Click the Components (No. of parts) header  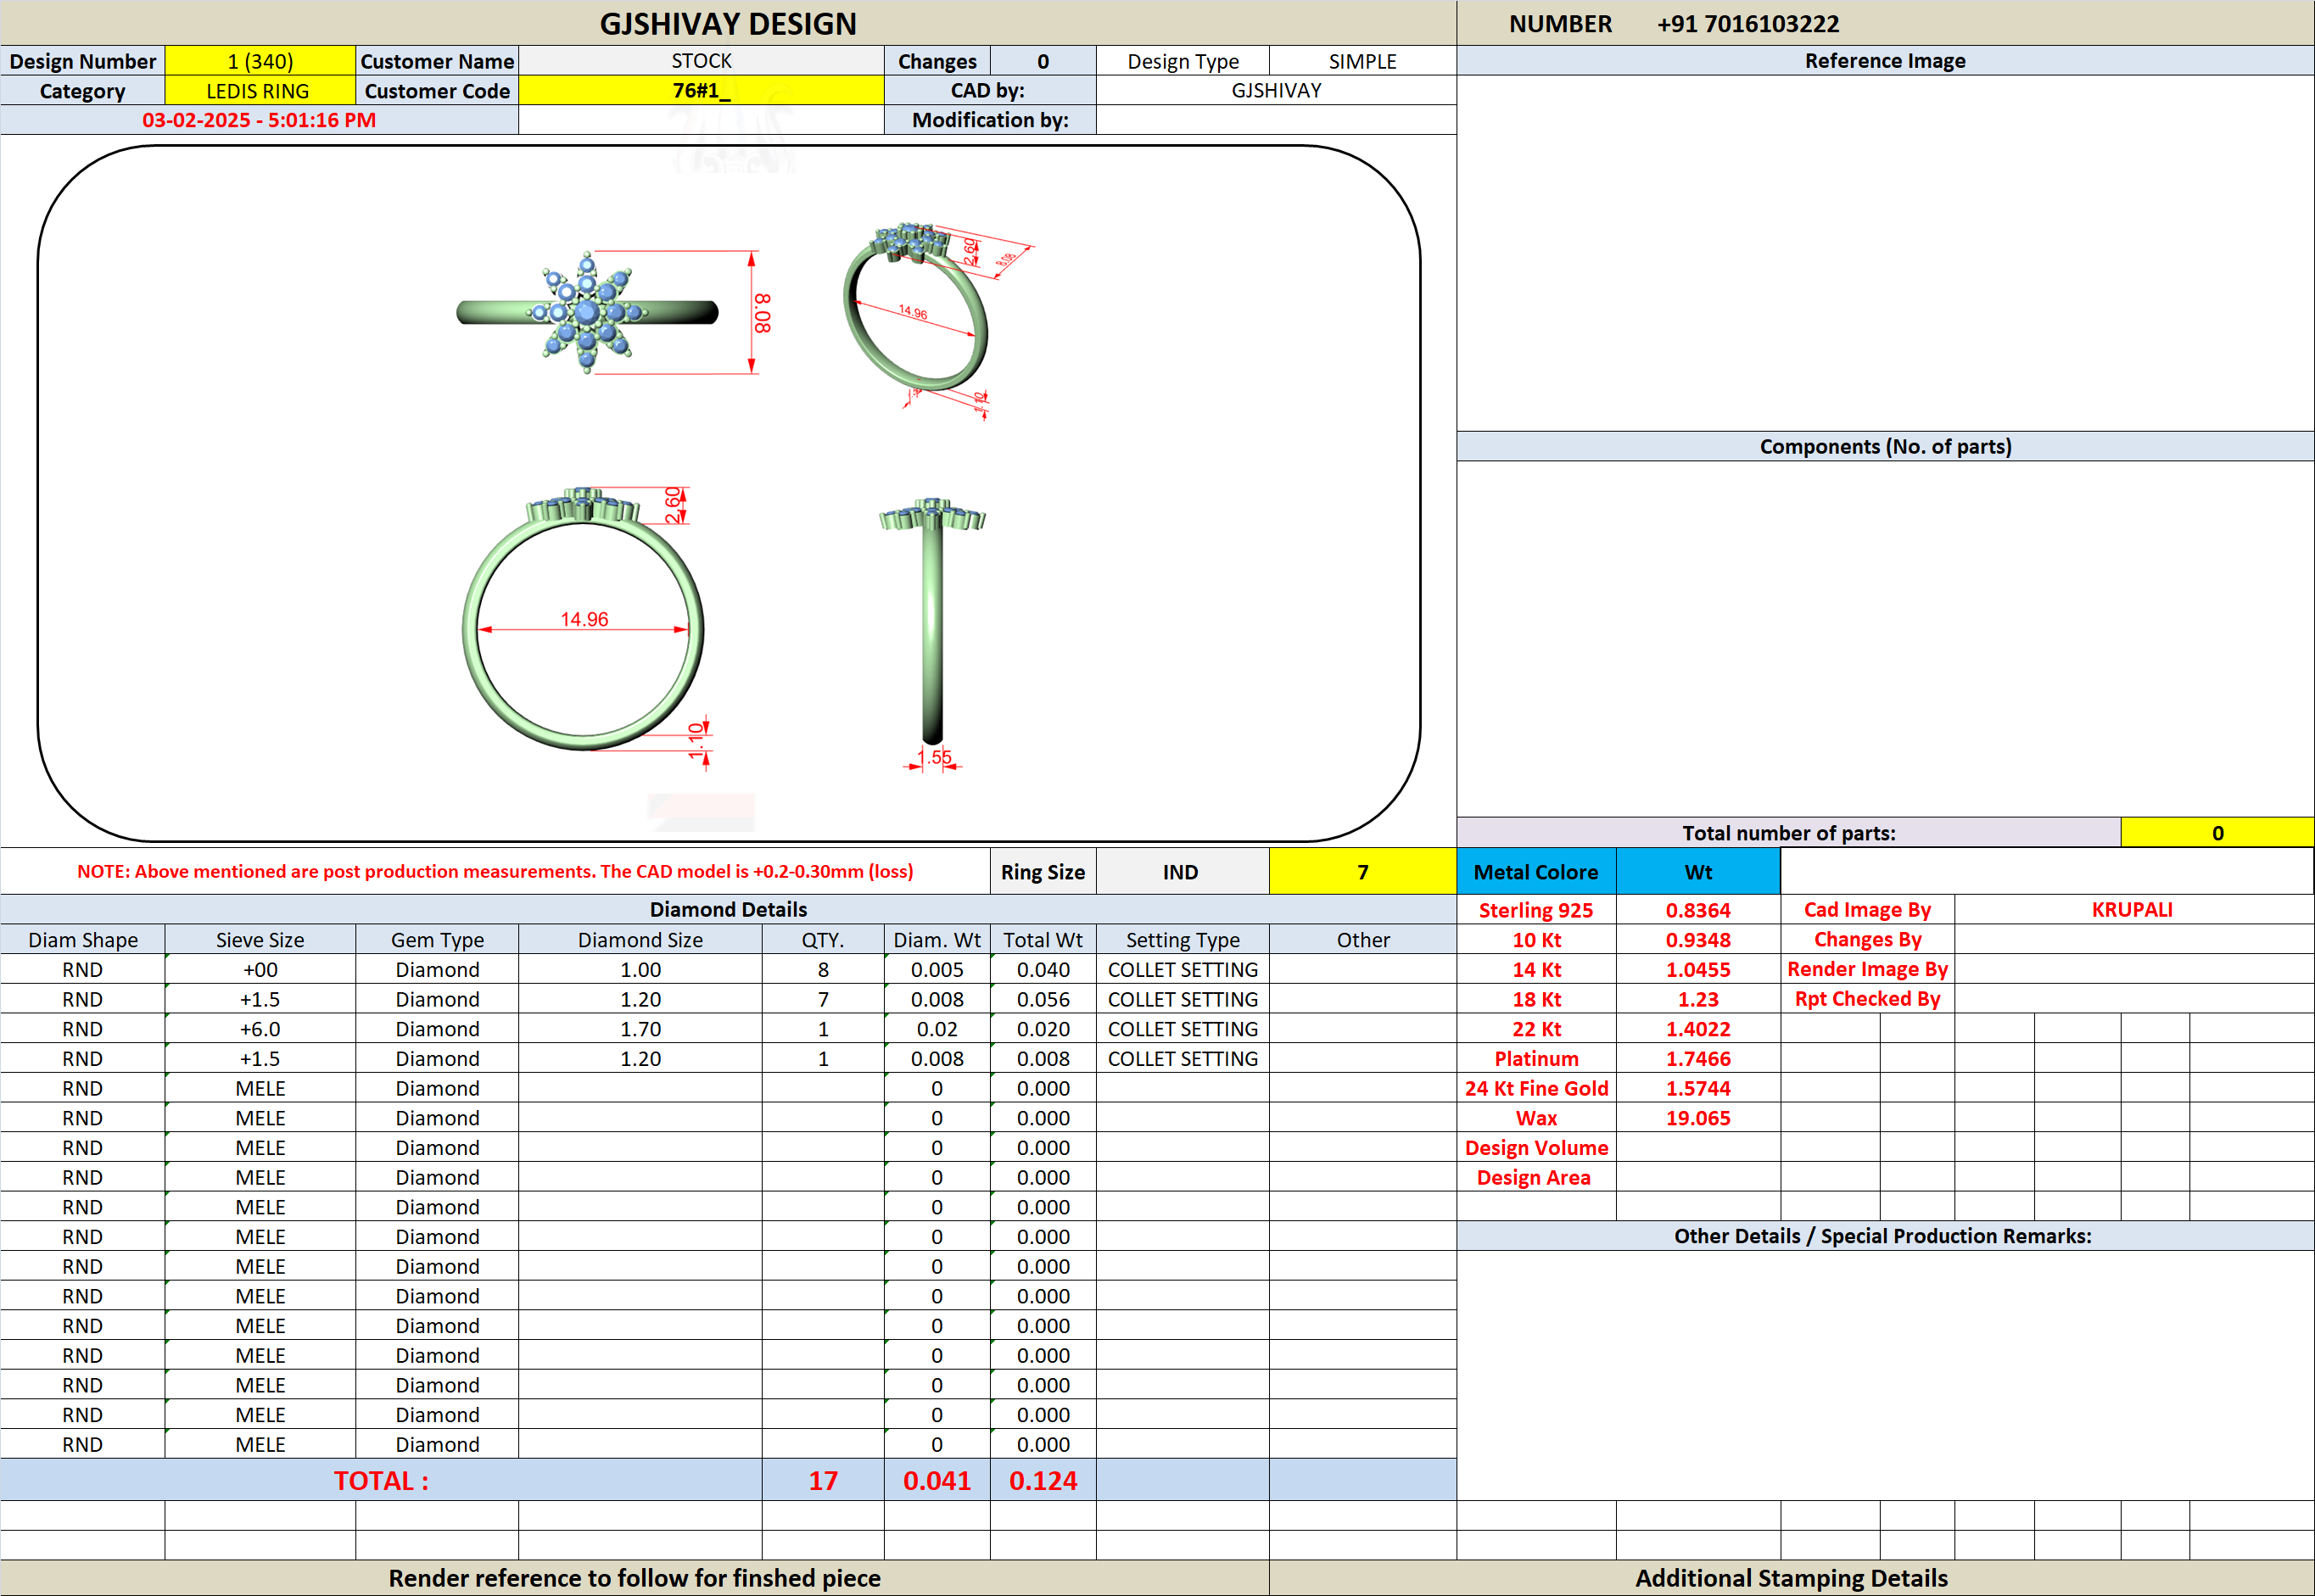1885,446
